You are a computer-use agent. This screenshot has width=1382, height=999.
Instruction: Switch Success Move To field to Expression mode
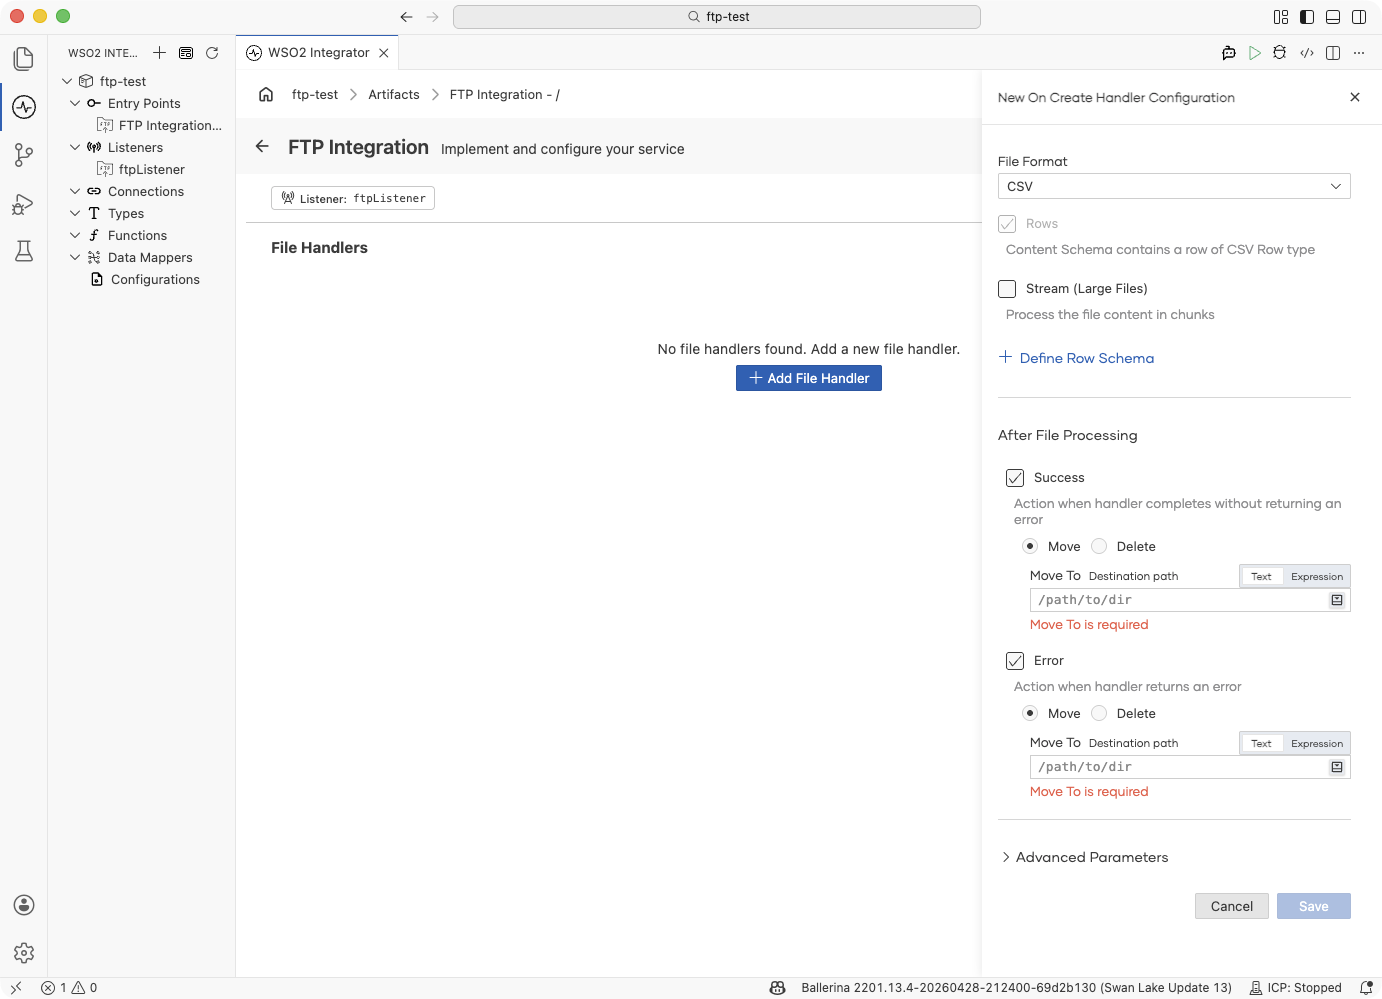coord(1317,576)
